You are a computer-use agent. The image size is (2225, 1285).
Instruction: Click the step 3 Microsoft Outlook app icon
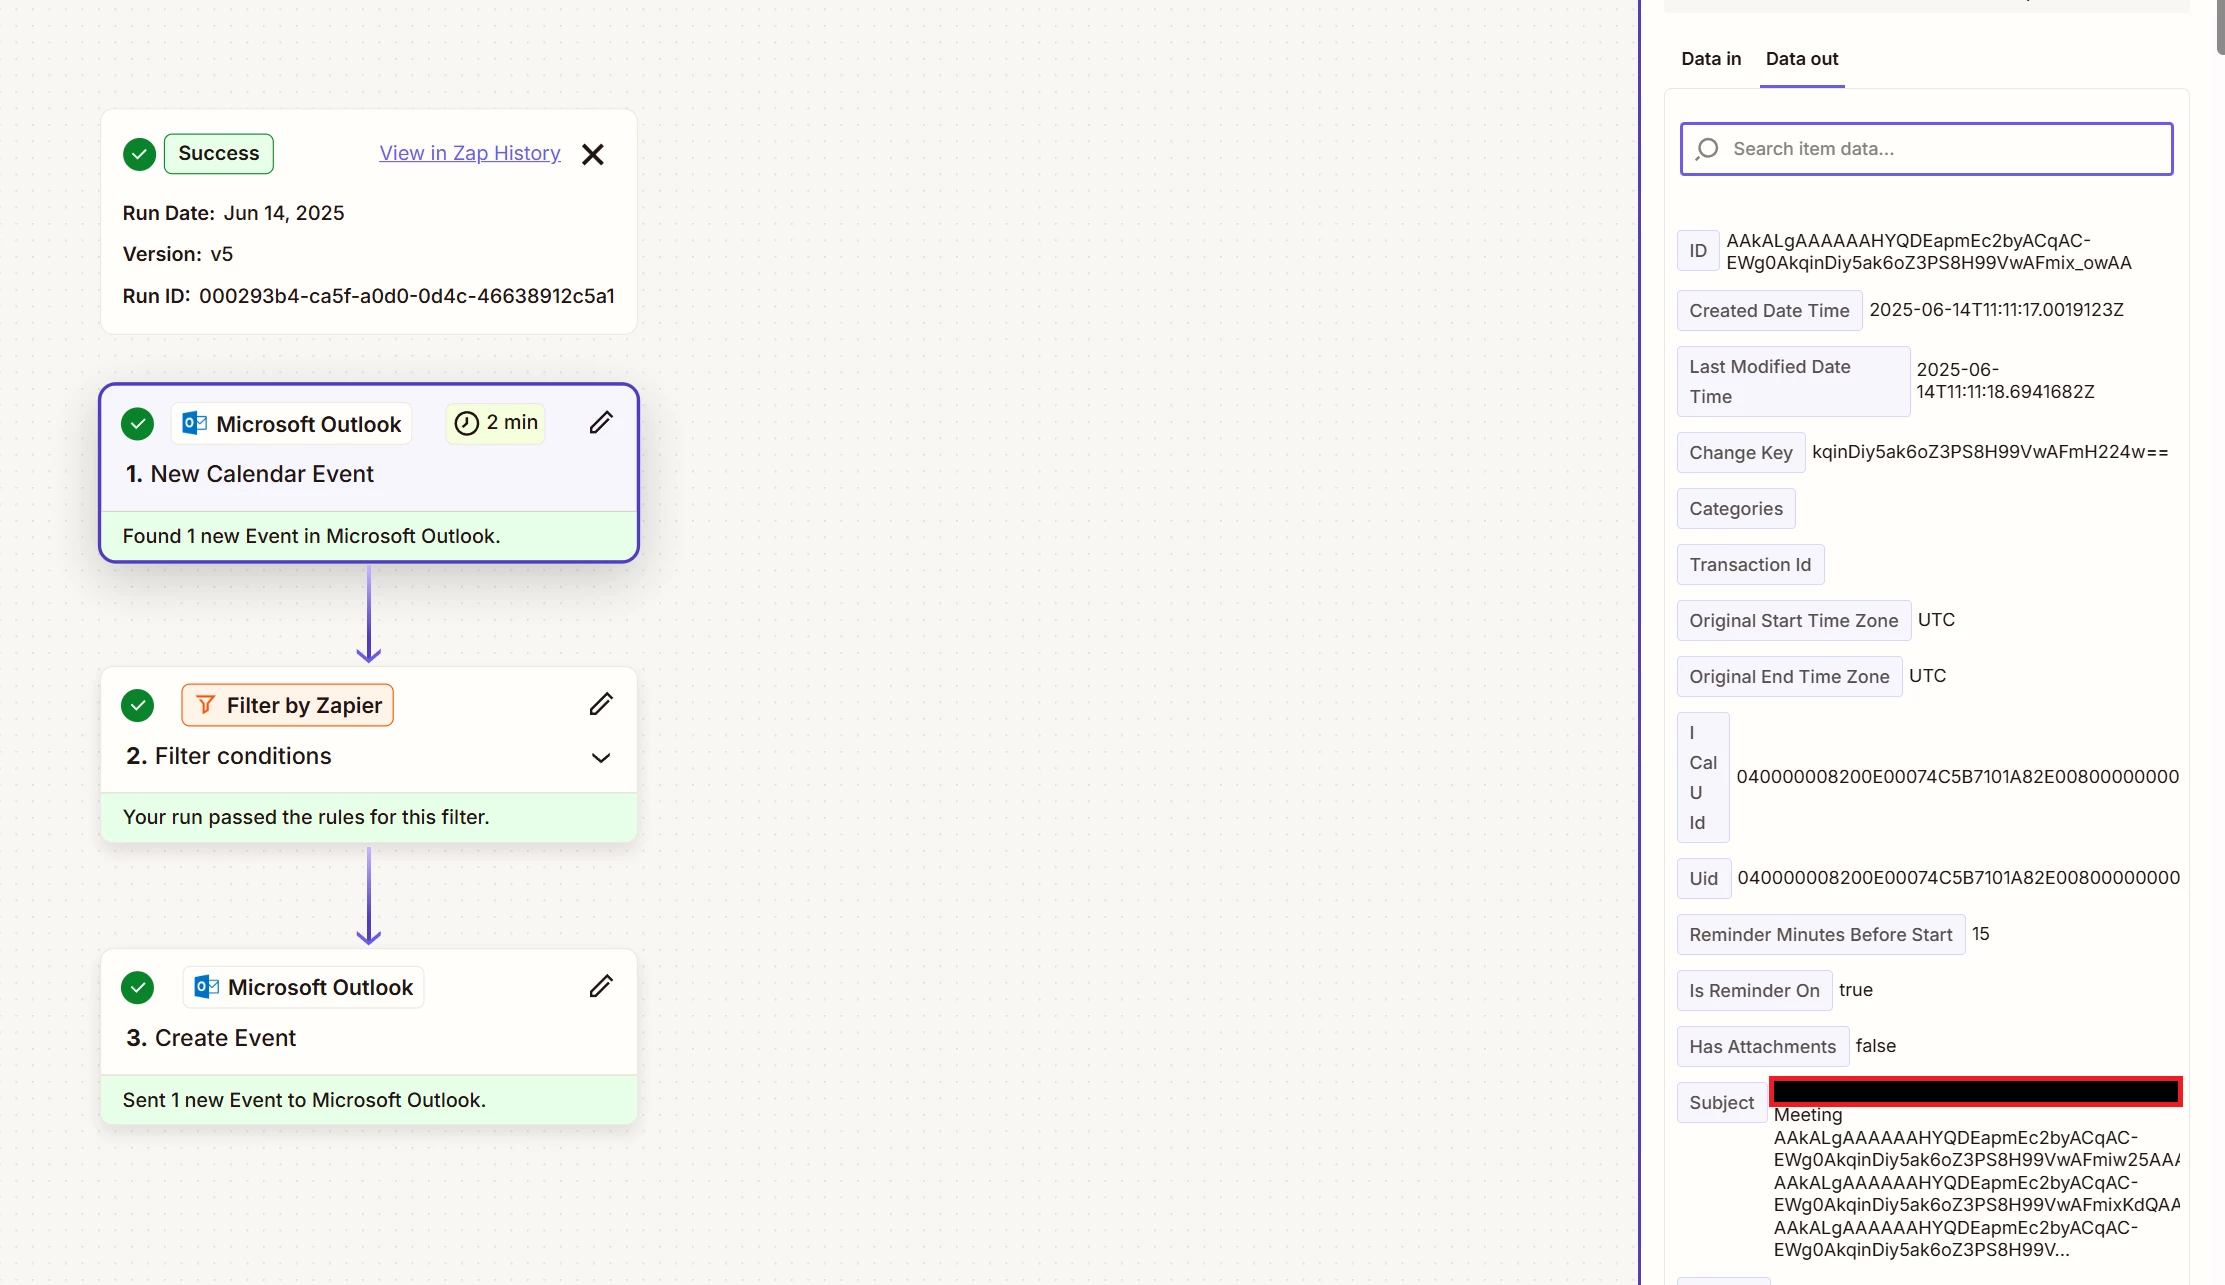point(206,987)
